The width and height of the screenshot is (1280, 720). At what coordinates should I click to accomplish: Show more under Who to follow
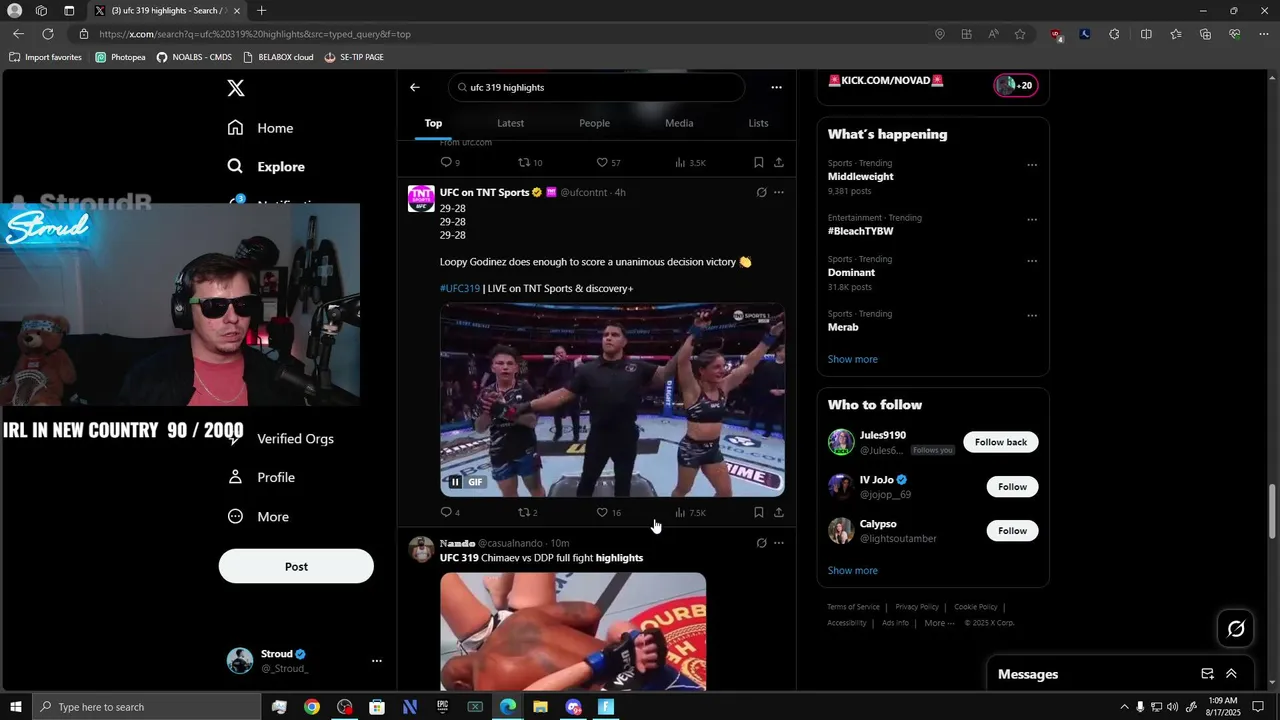(852, 571)
